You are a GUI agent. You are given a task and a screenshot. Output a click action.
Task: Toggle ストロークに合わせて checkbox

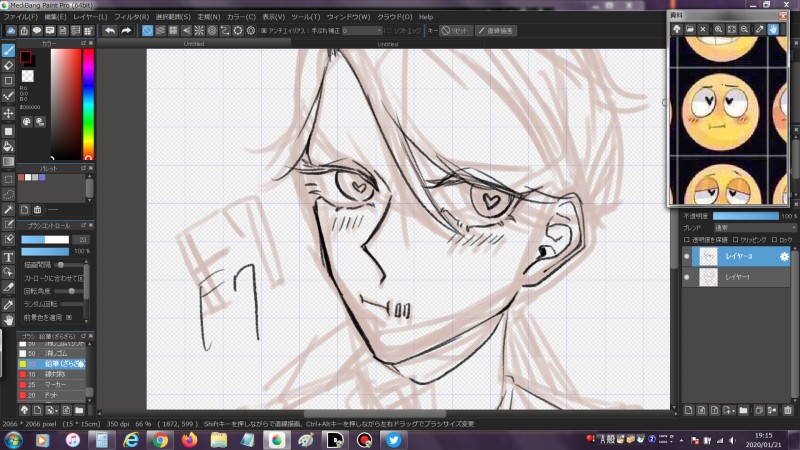pyautogui.click(x=81, y=278)
